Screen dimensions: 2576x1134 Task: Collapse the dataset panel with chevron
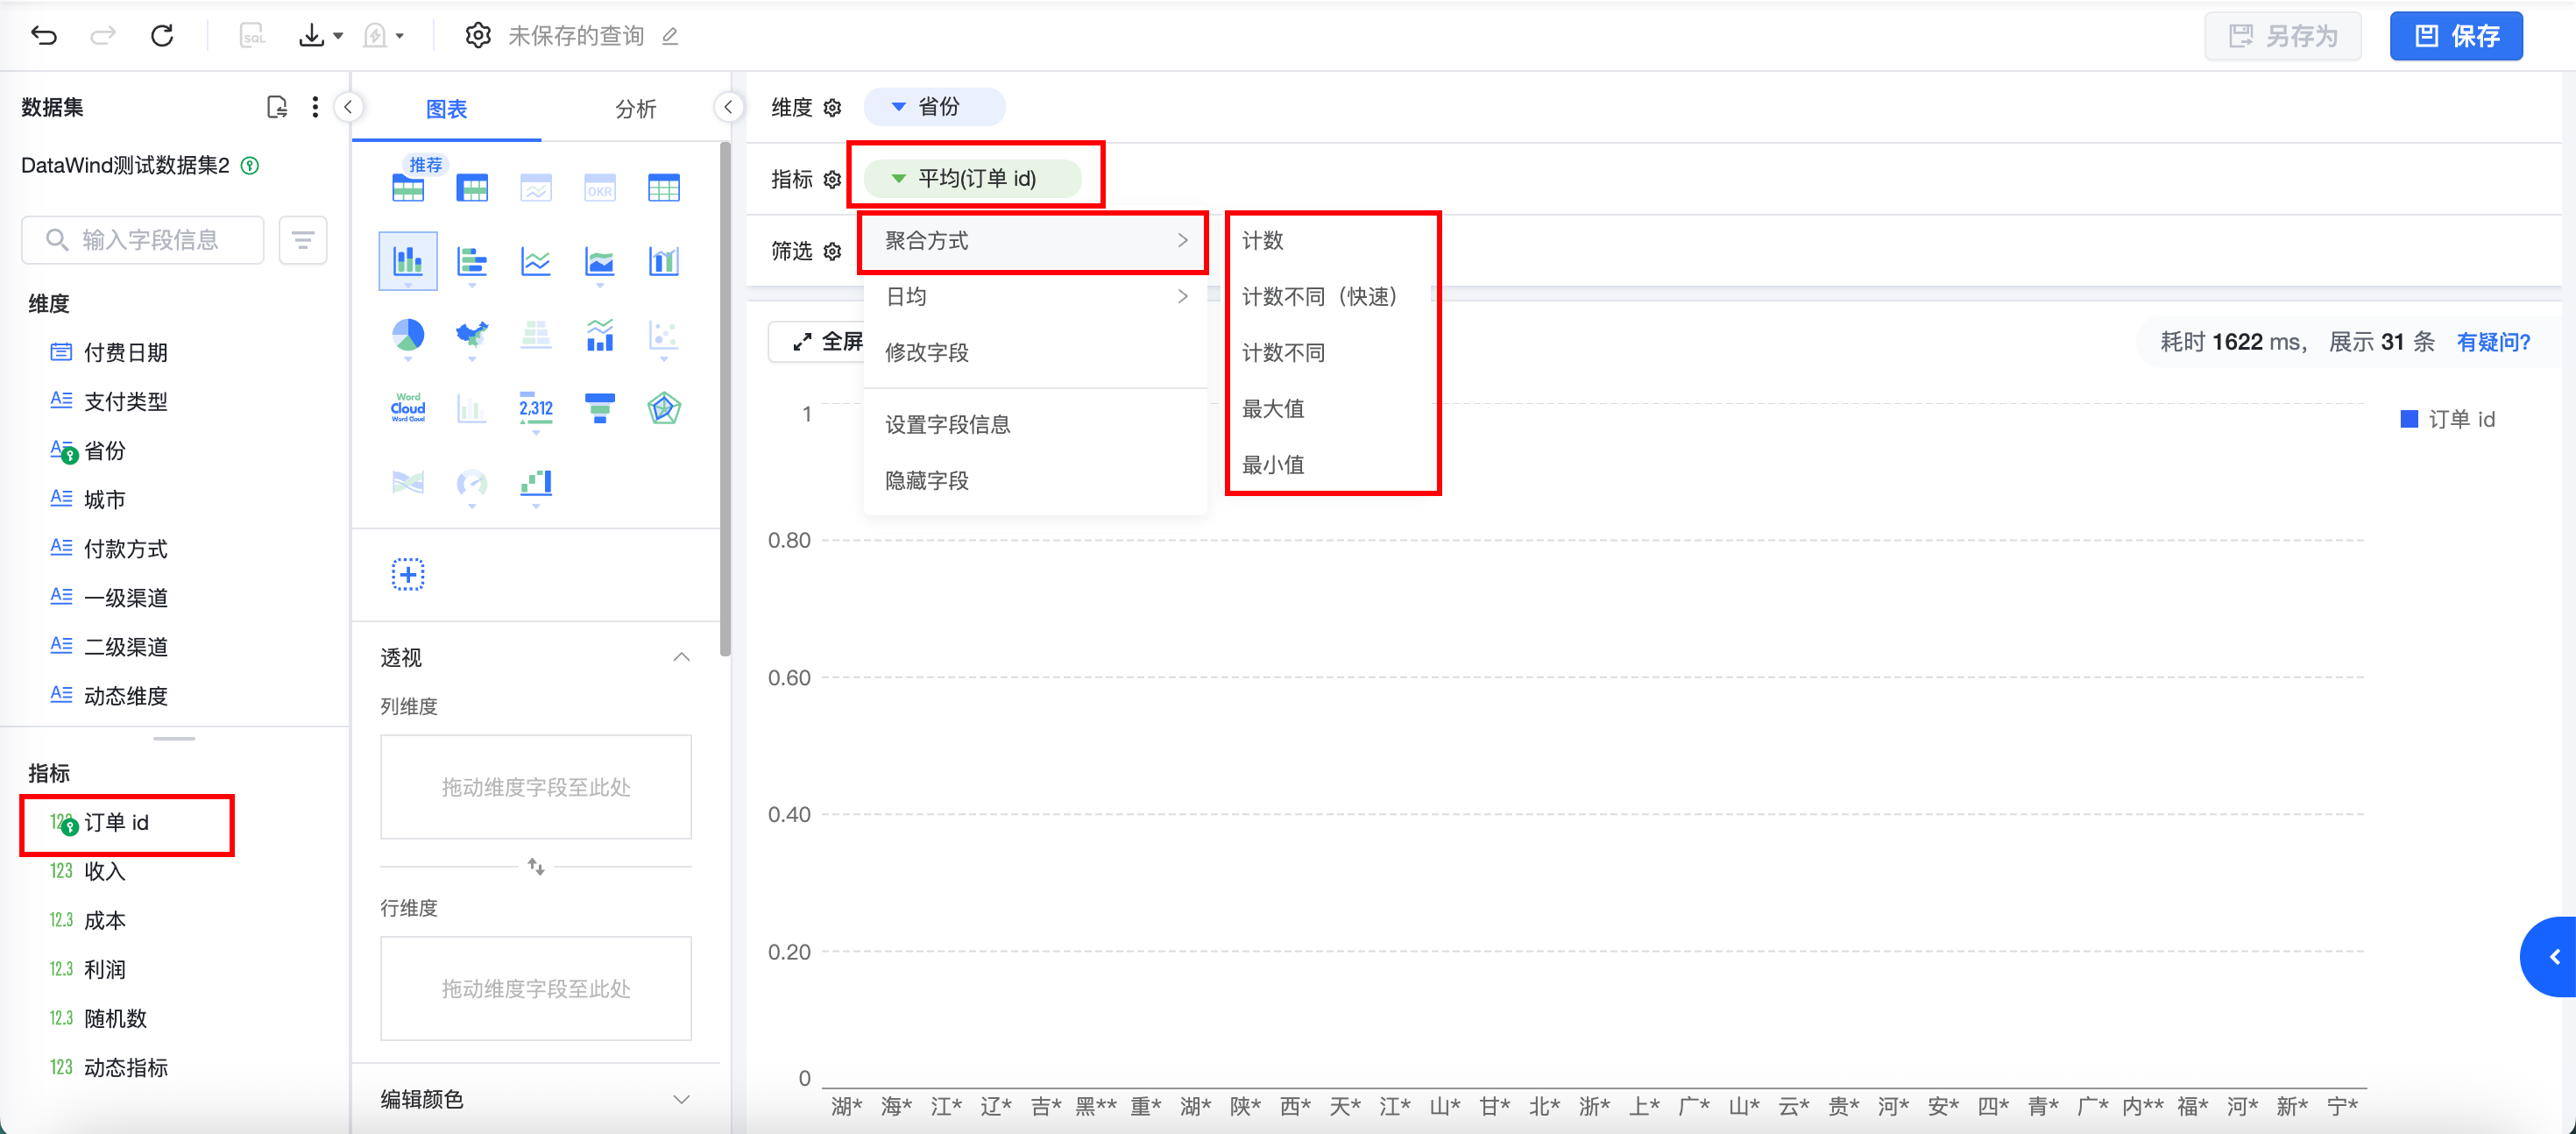pyautogui.click(x=348, y=107)
